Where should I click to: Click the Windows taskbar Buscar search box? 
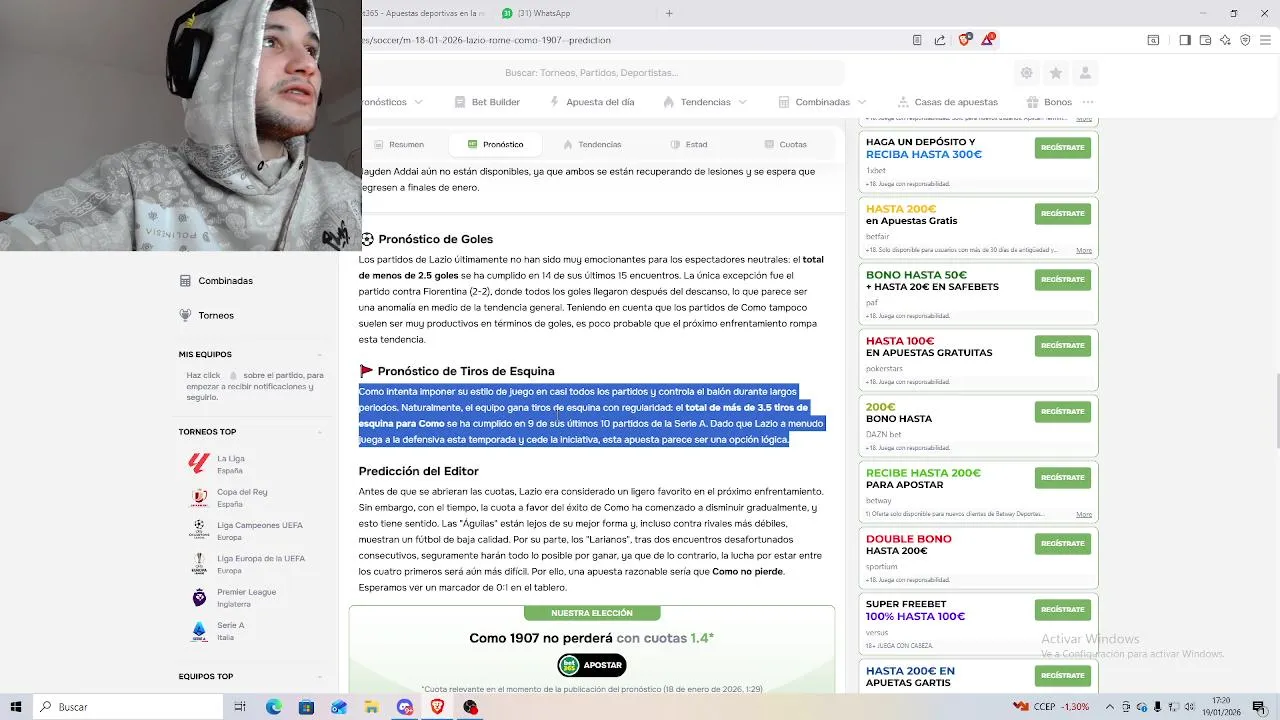click(128, 707)
